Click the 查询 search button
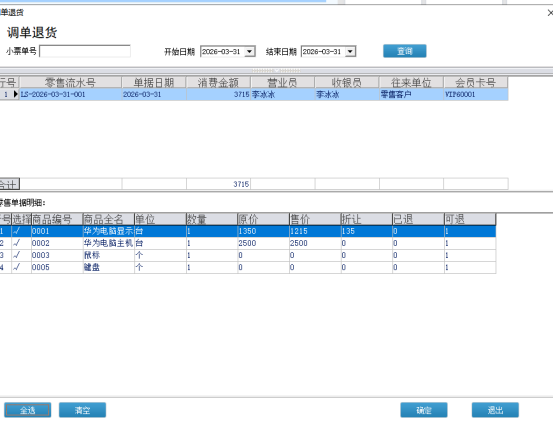The width and height of the screenshot is (553, 423). pyautogui.click(x=405, y=51)
